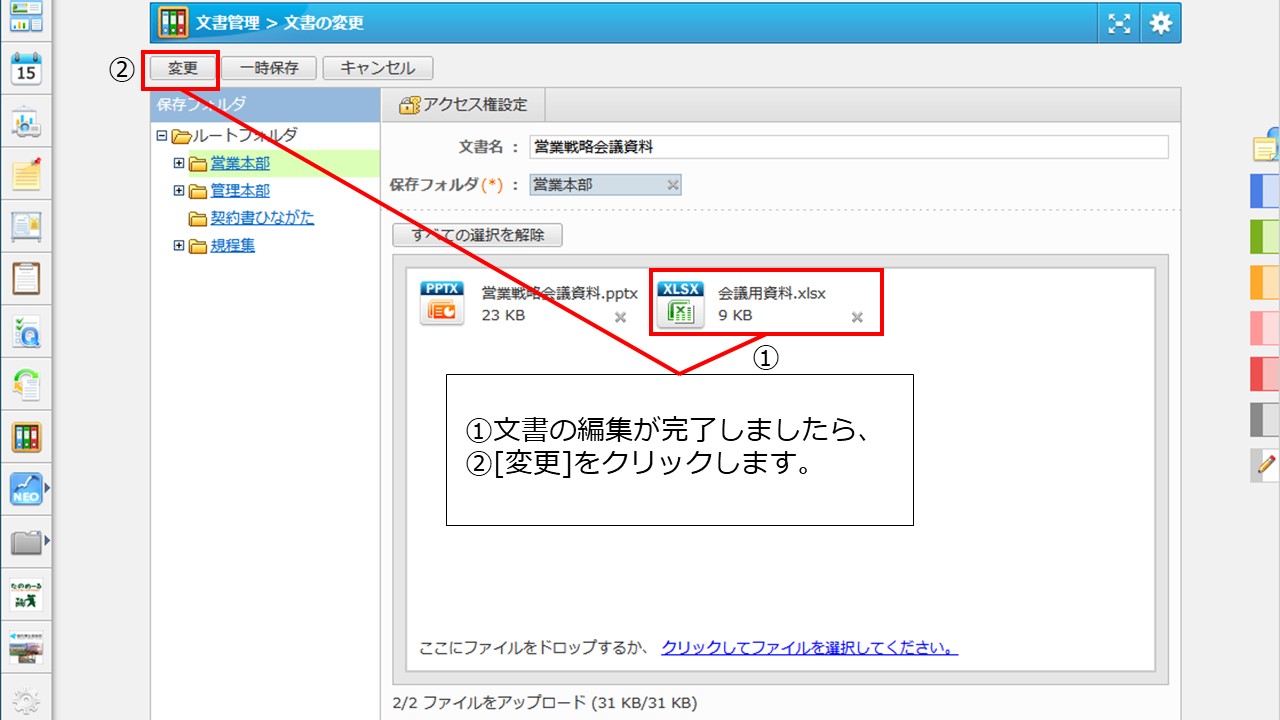
Task: Open the binders document management sidebar icon
Action: (26, 437)
